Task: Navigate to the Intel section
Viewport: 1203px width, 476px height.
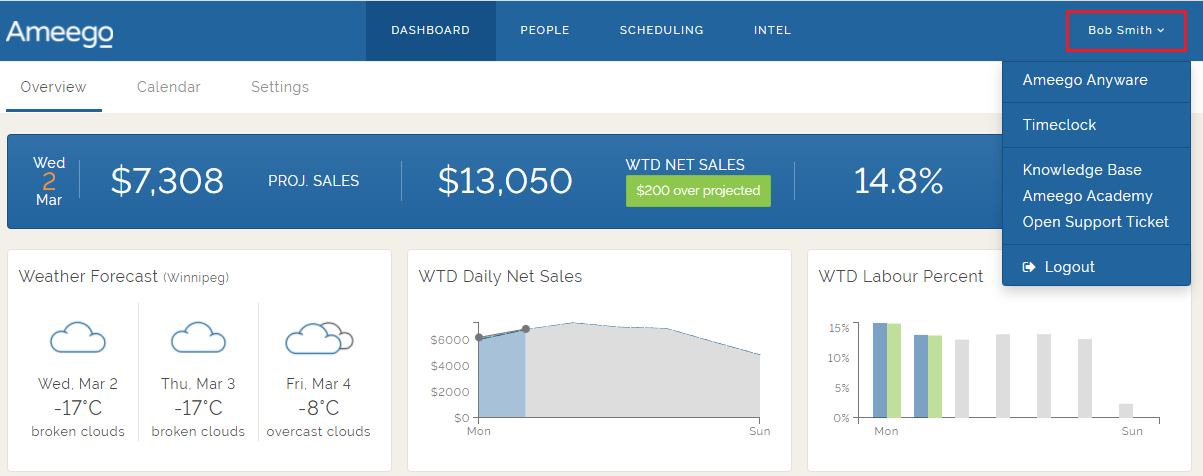Action: coord(772,30)
